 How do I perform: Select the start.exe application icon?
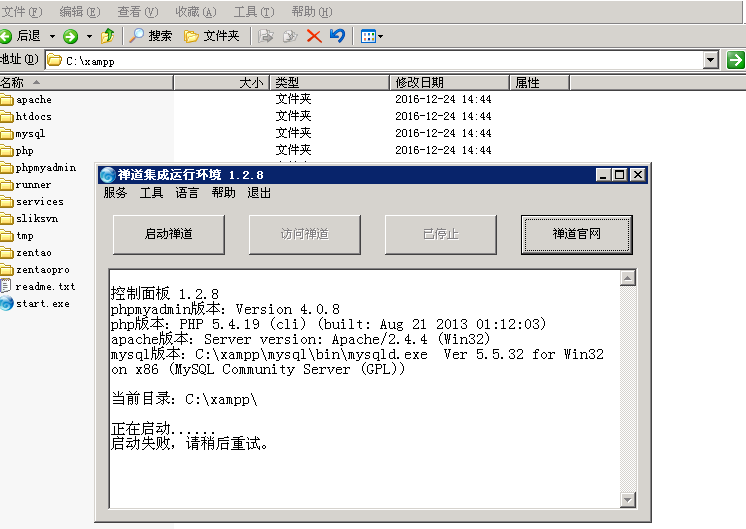[7, 304]
